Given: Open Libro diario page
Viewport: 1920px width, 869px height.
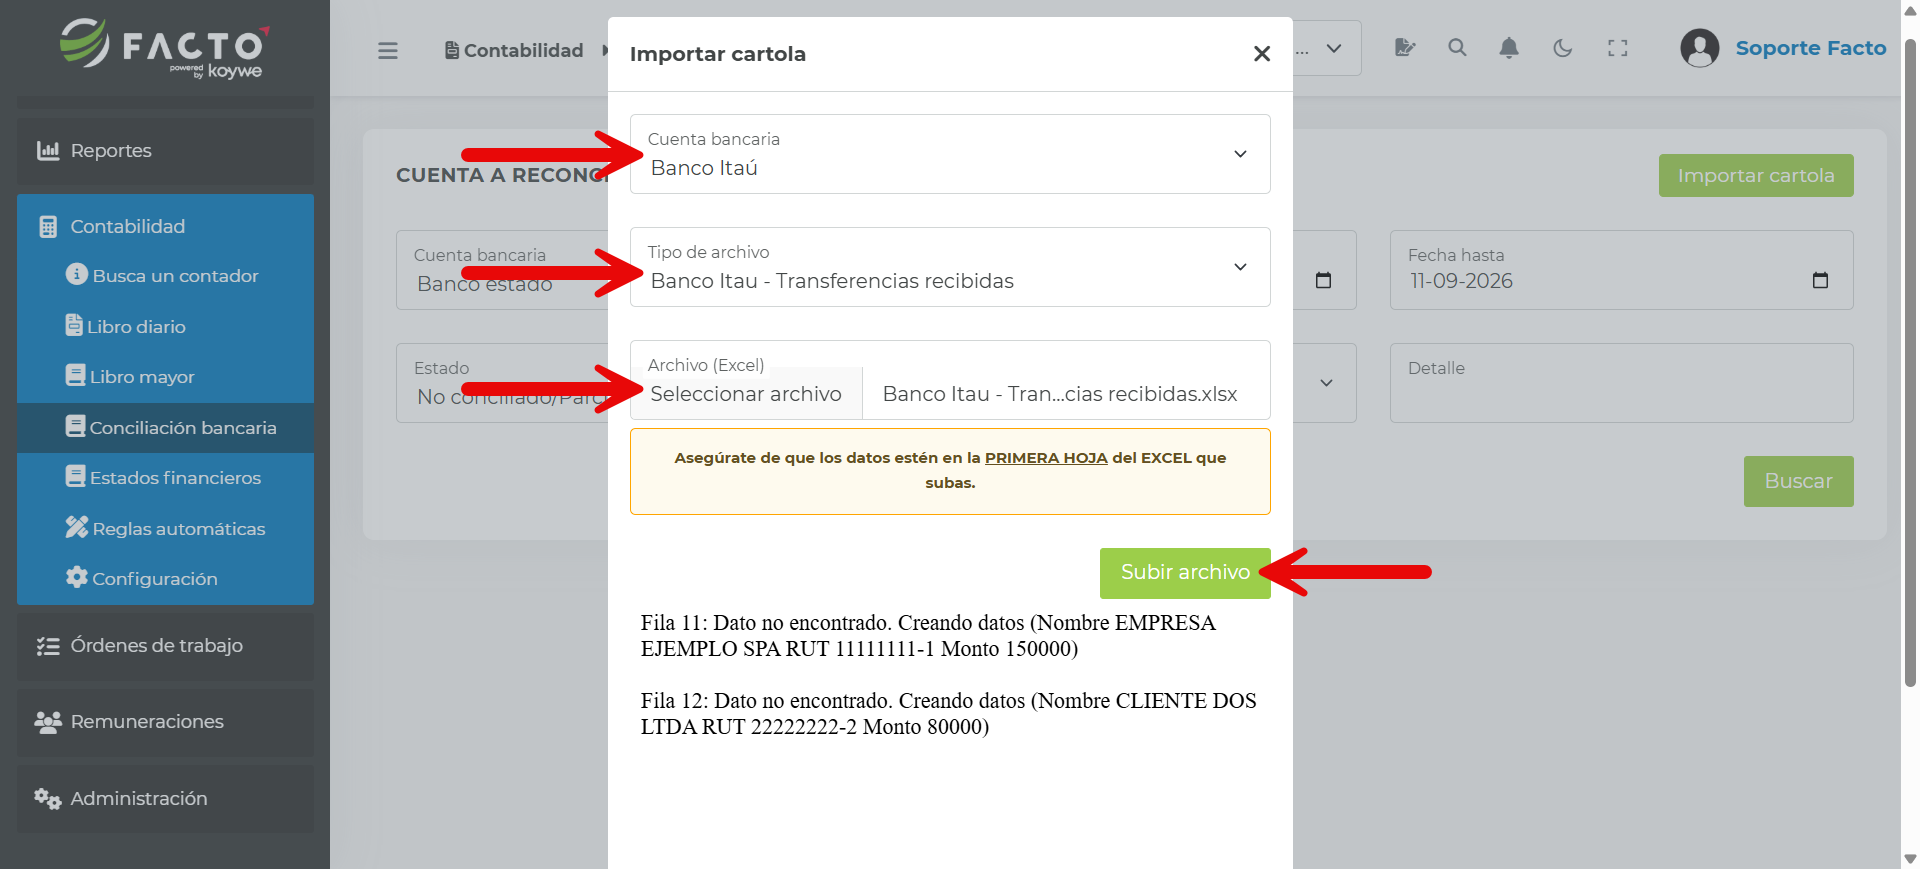Looking at the screenshot, I should (165, 327).
